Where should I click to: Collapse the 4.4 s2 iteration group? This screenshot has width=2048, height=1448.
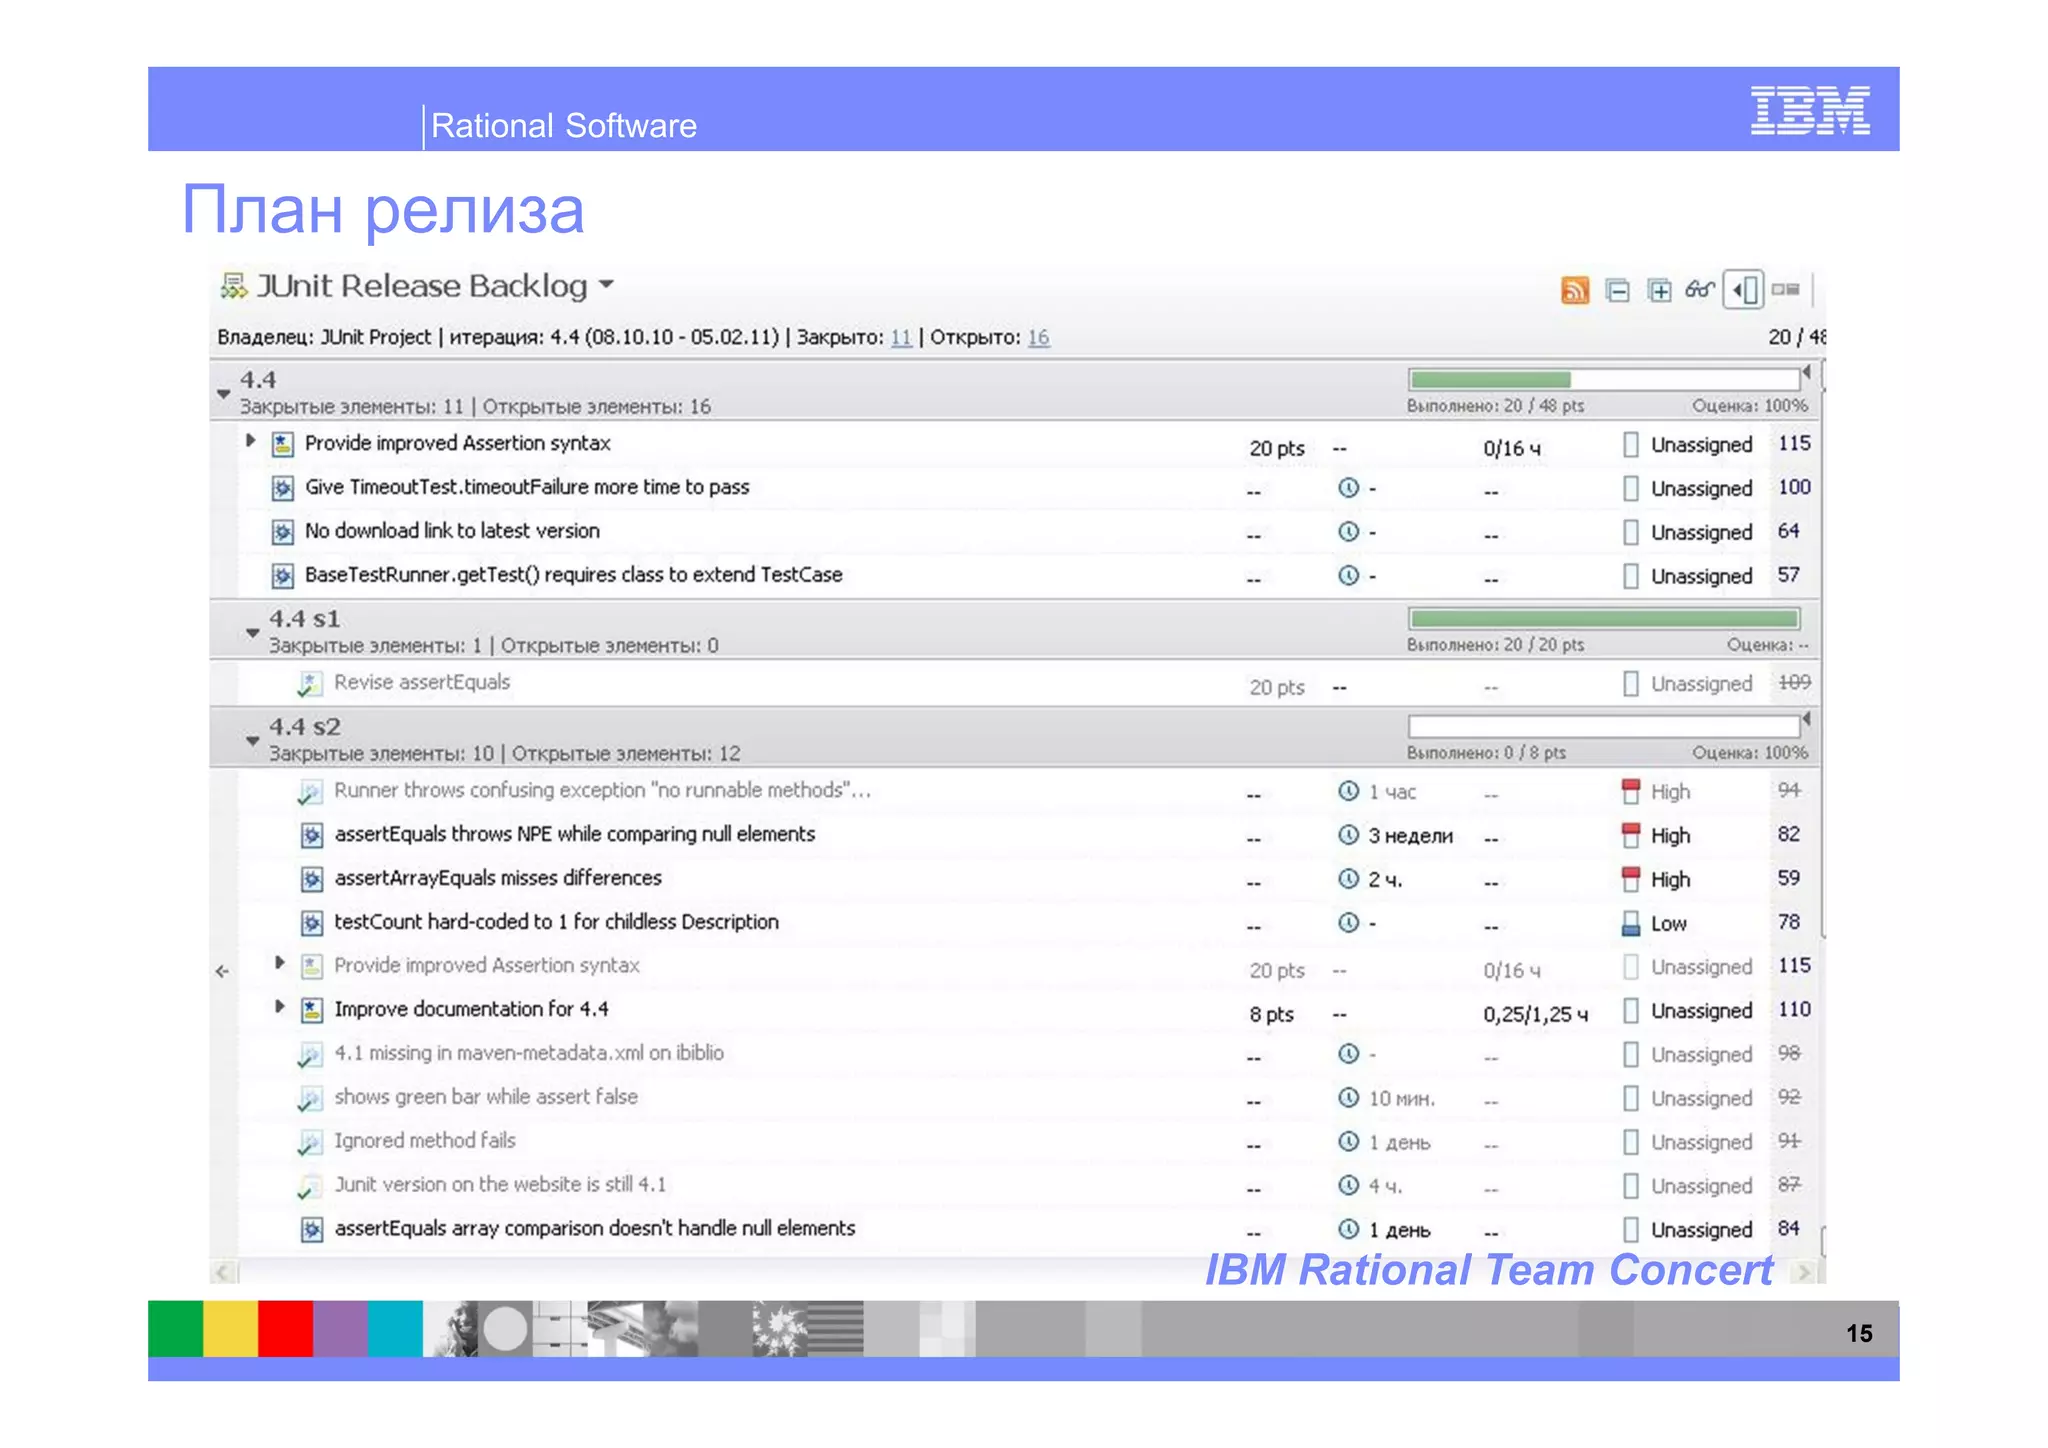253,740
